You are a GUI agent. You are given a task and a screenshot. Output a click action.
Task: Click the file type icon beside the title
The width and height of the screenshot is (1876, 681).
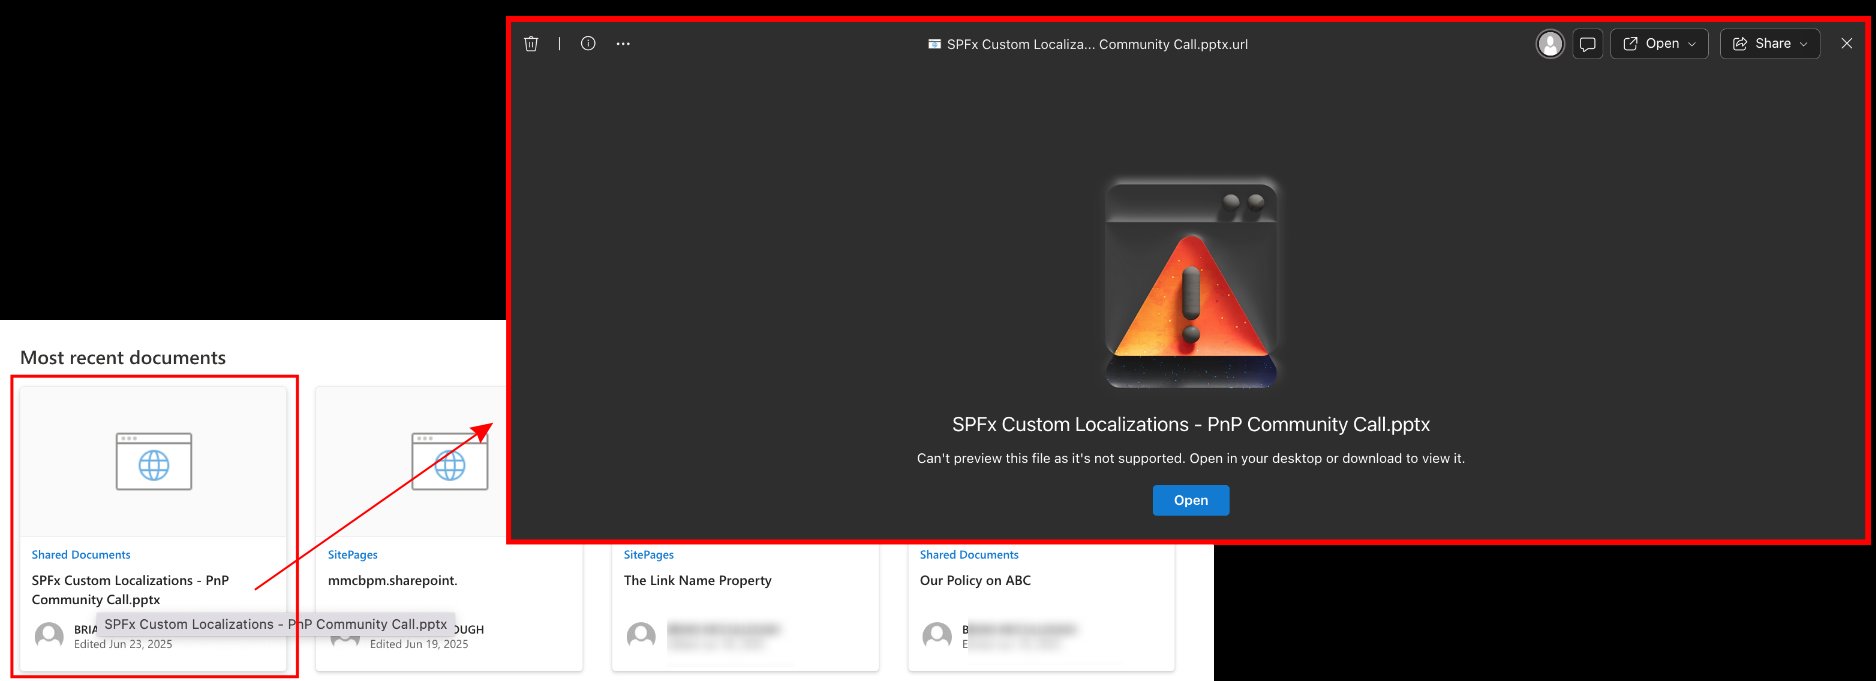[x=934, y=44]
